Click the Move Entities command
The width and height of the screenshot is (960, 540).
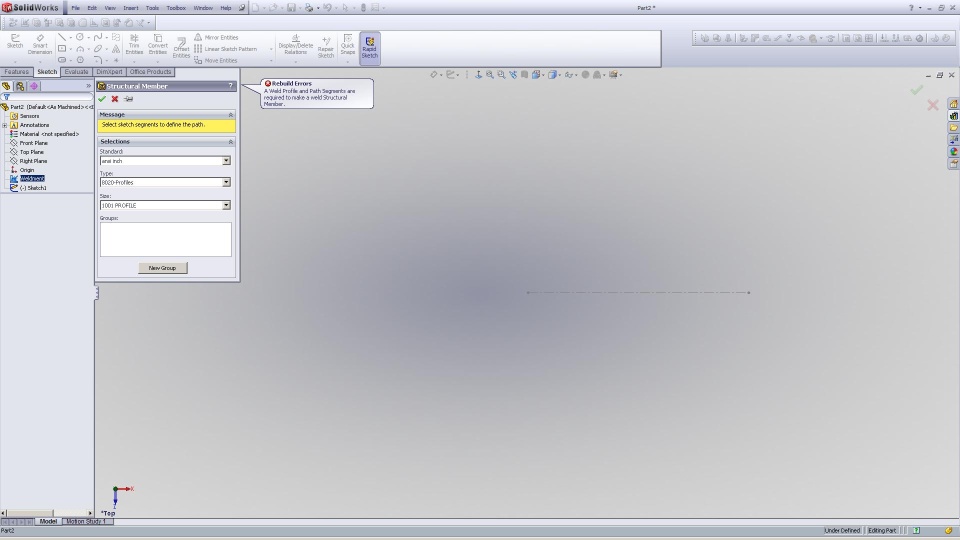(x=216, y=61)
